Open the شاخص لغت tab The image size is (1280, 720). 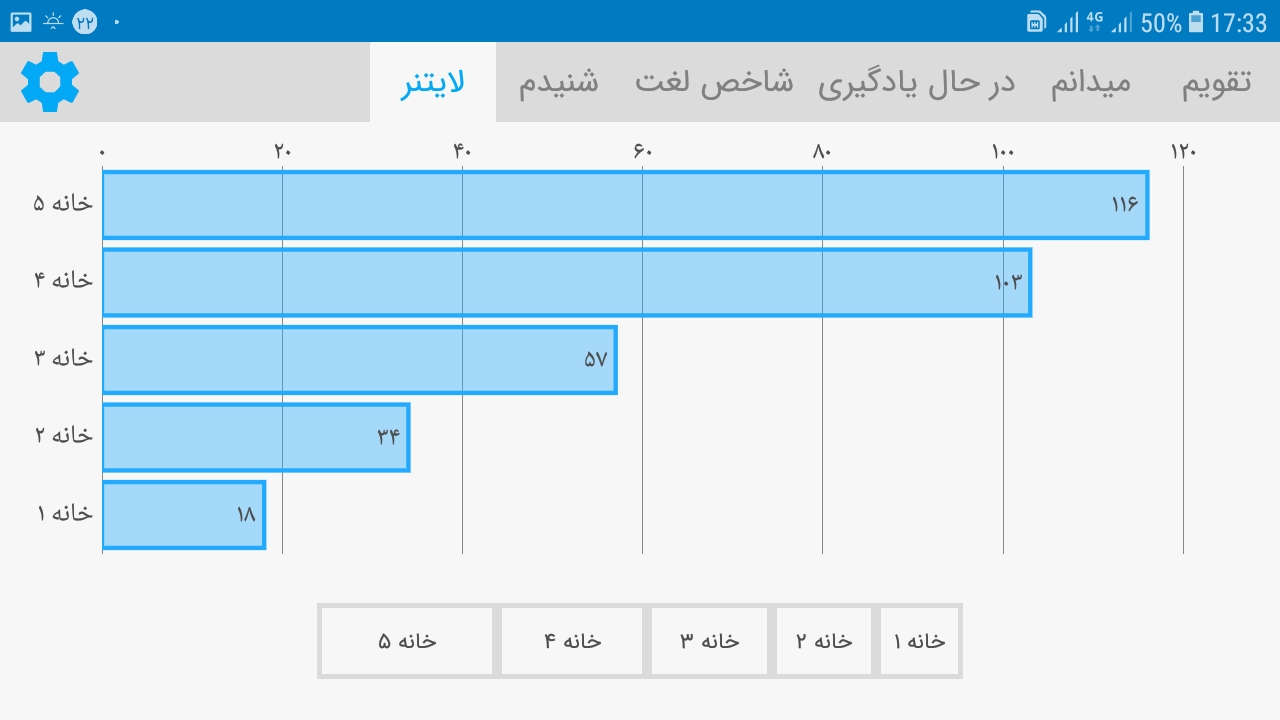[714, 83]
